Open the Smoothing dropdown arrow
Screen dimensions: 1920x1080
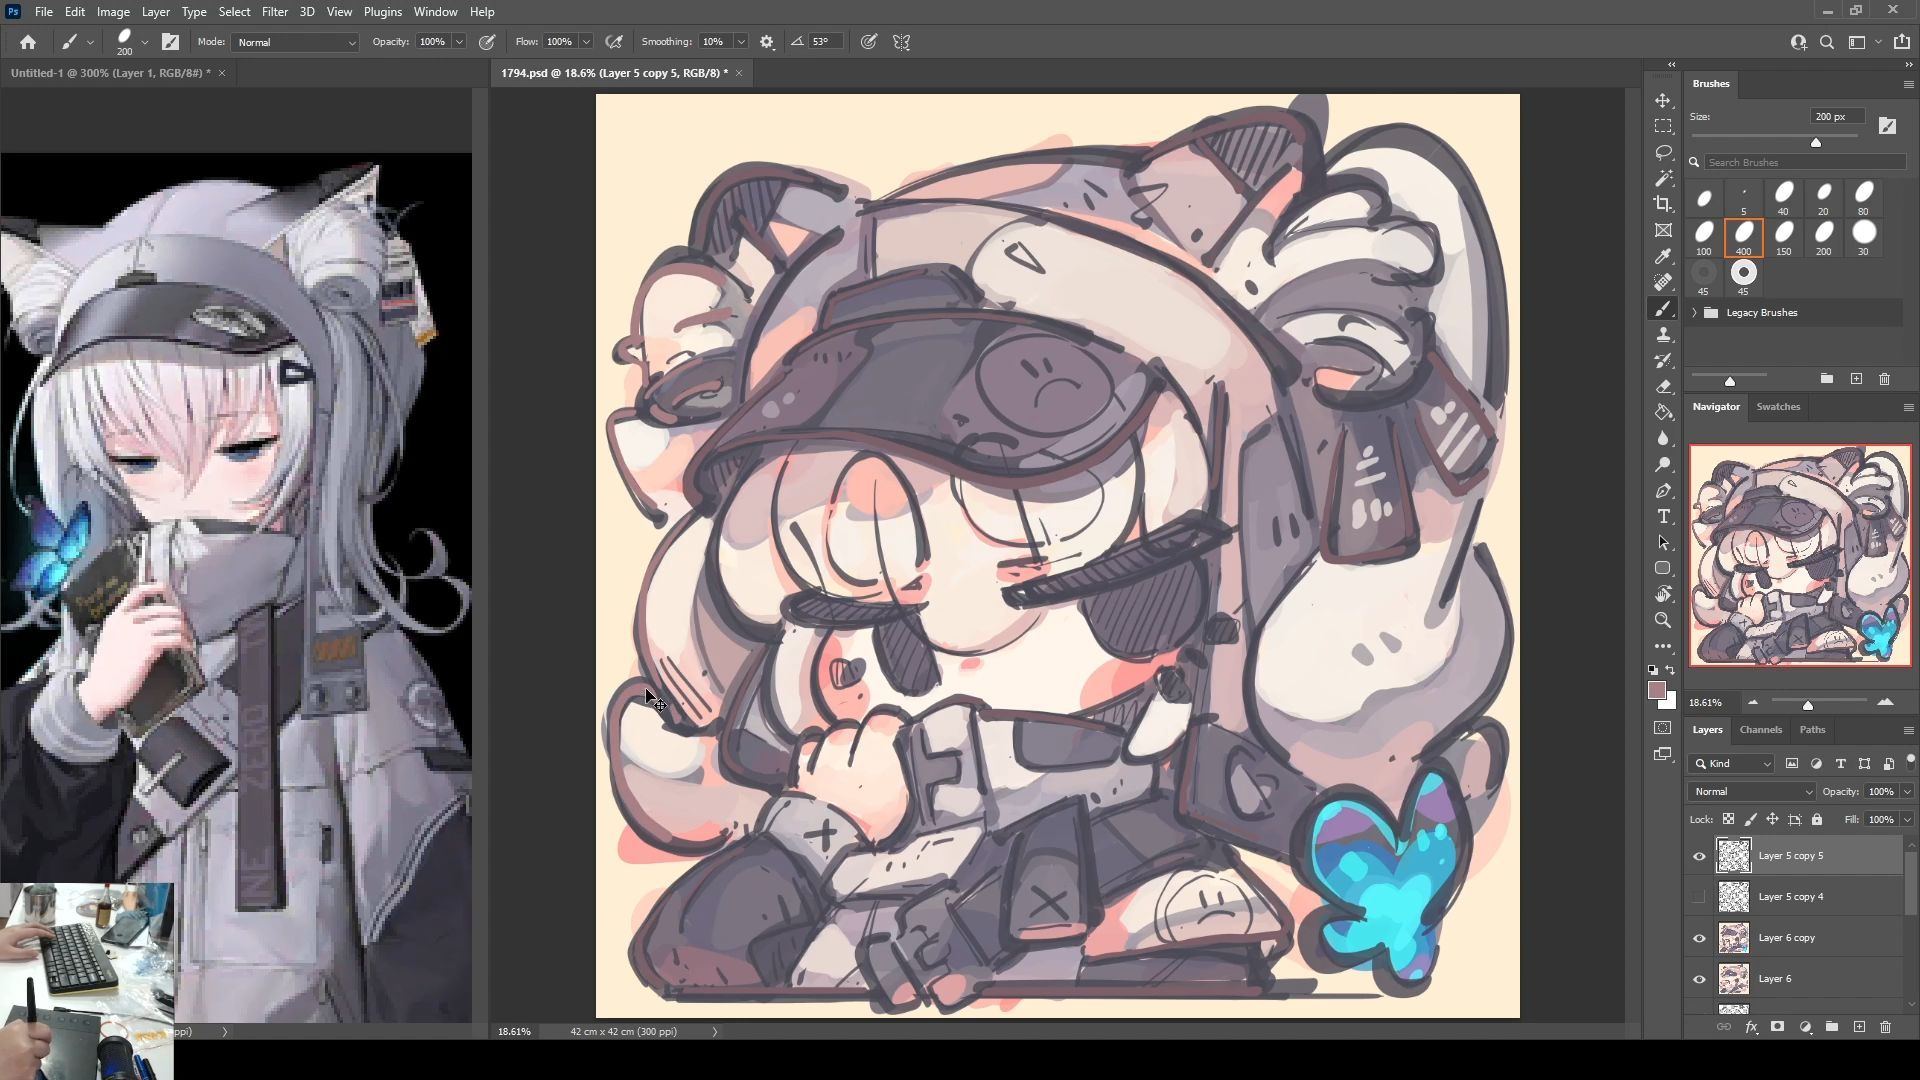pyautogui.click(x=741, y=42)
